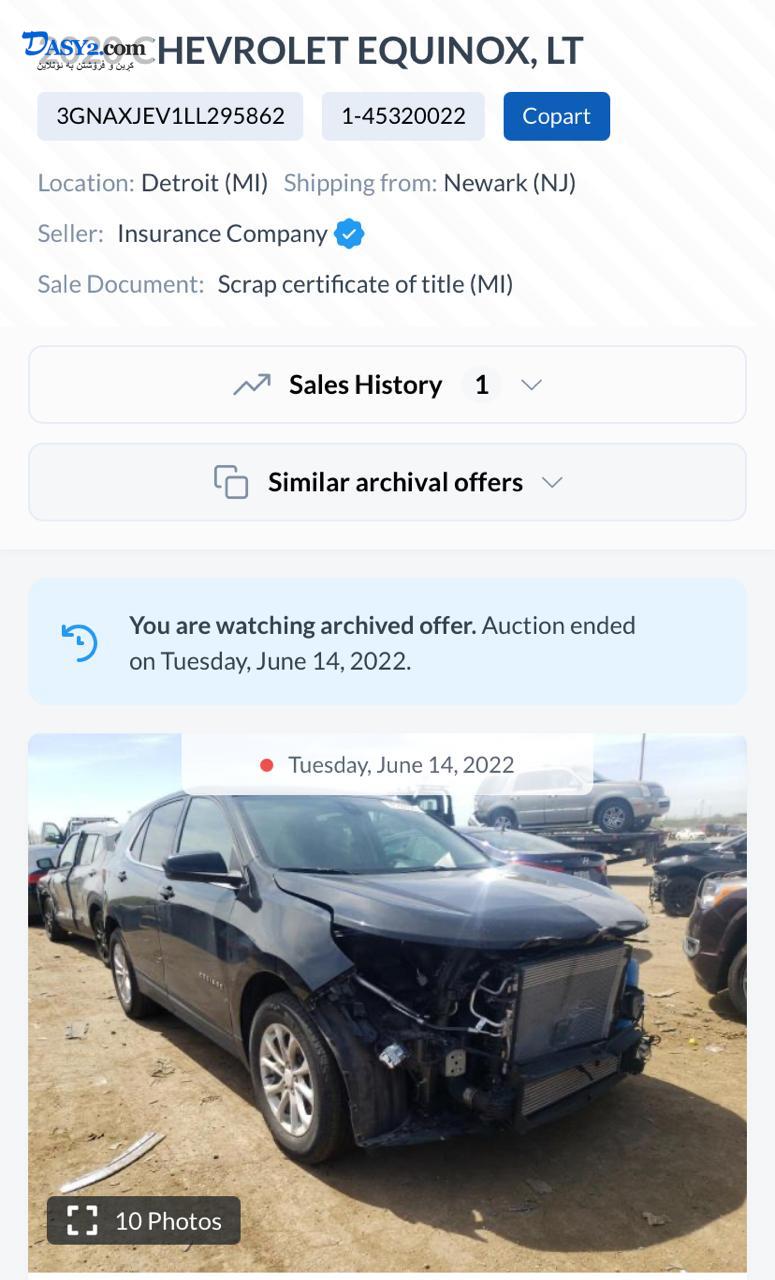775x1280 pixels.
Task: Click the archived offer history clock icon
Action: coord(80,643)
